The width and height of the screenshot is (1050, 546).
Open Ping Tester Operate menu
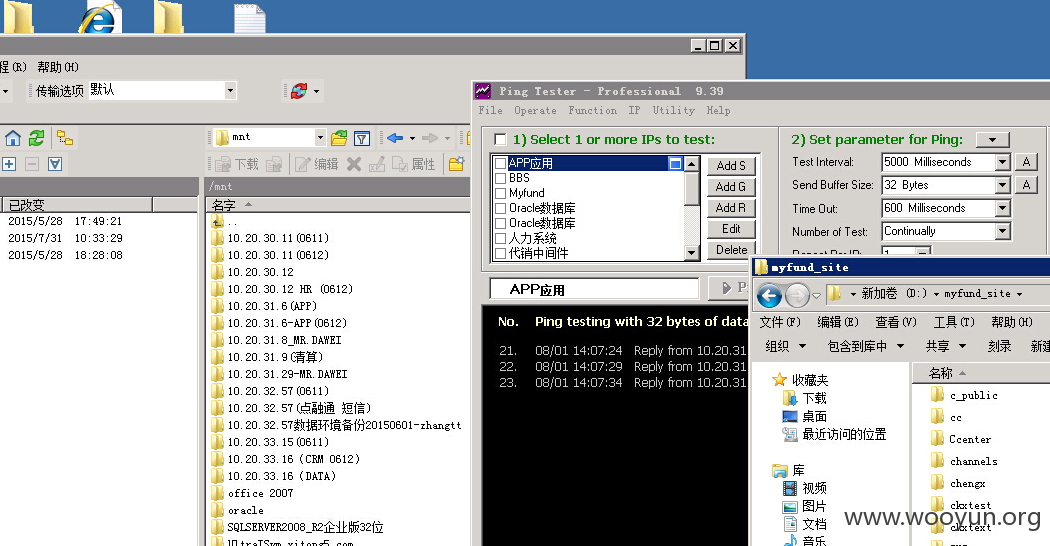pos(535,111)
